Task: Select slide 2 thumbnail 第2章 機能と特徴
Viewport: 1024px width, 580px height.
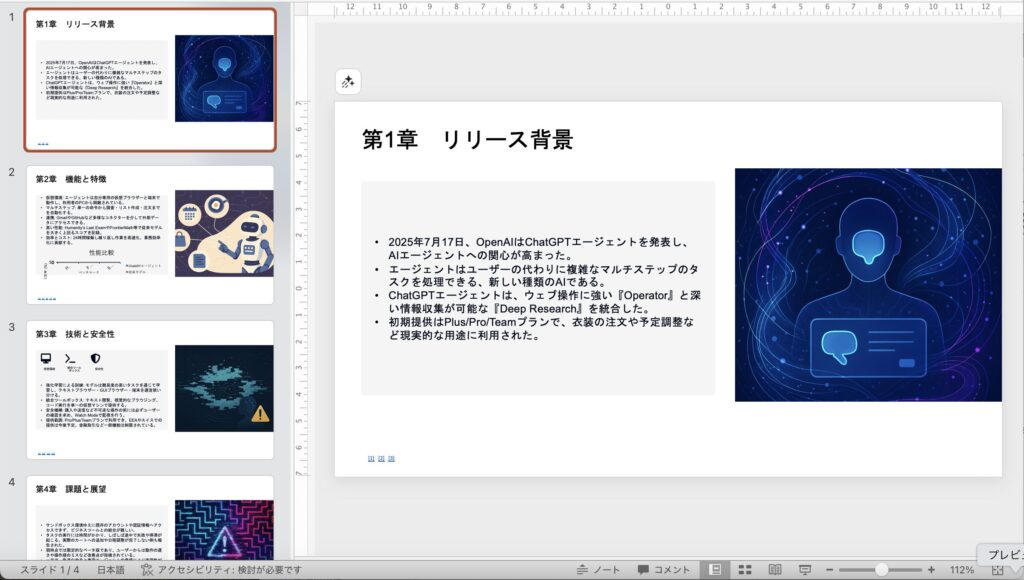Action: (x=150, y=234)
